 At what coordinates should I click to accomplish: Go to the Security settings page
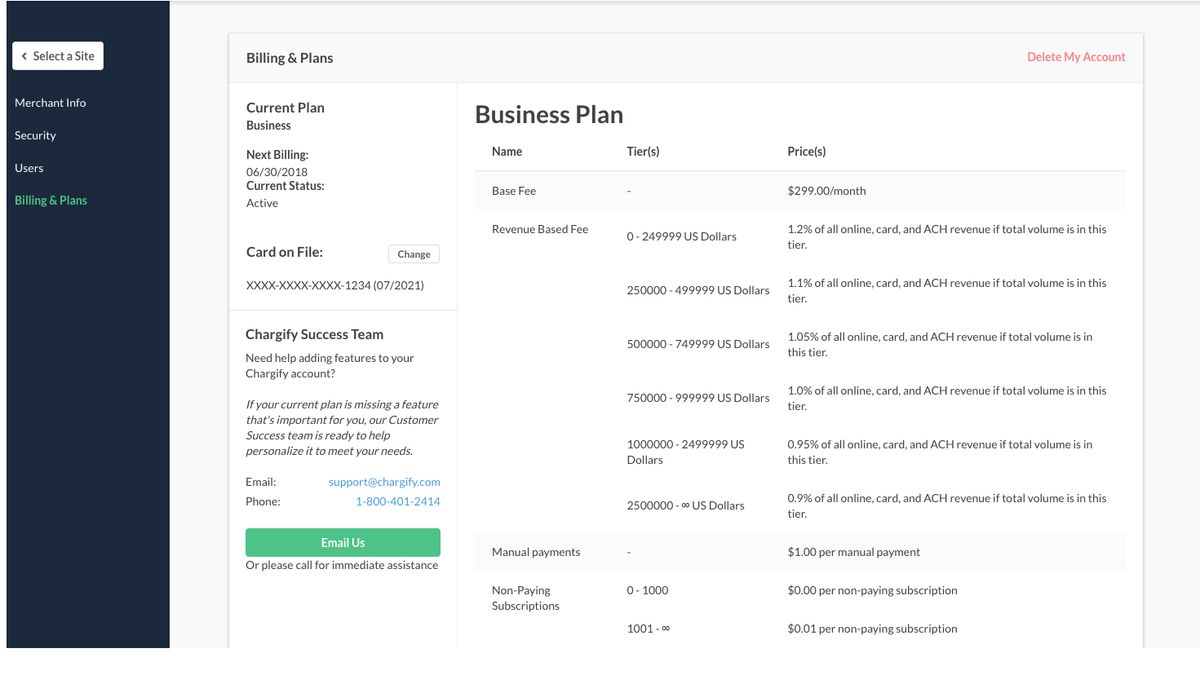35,135
